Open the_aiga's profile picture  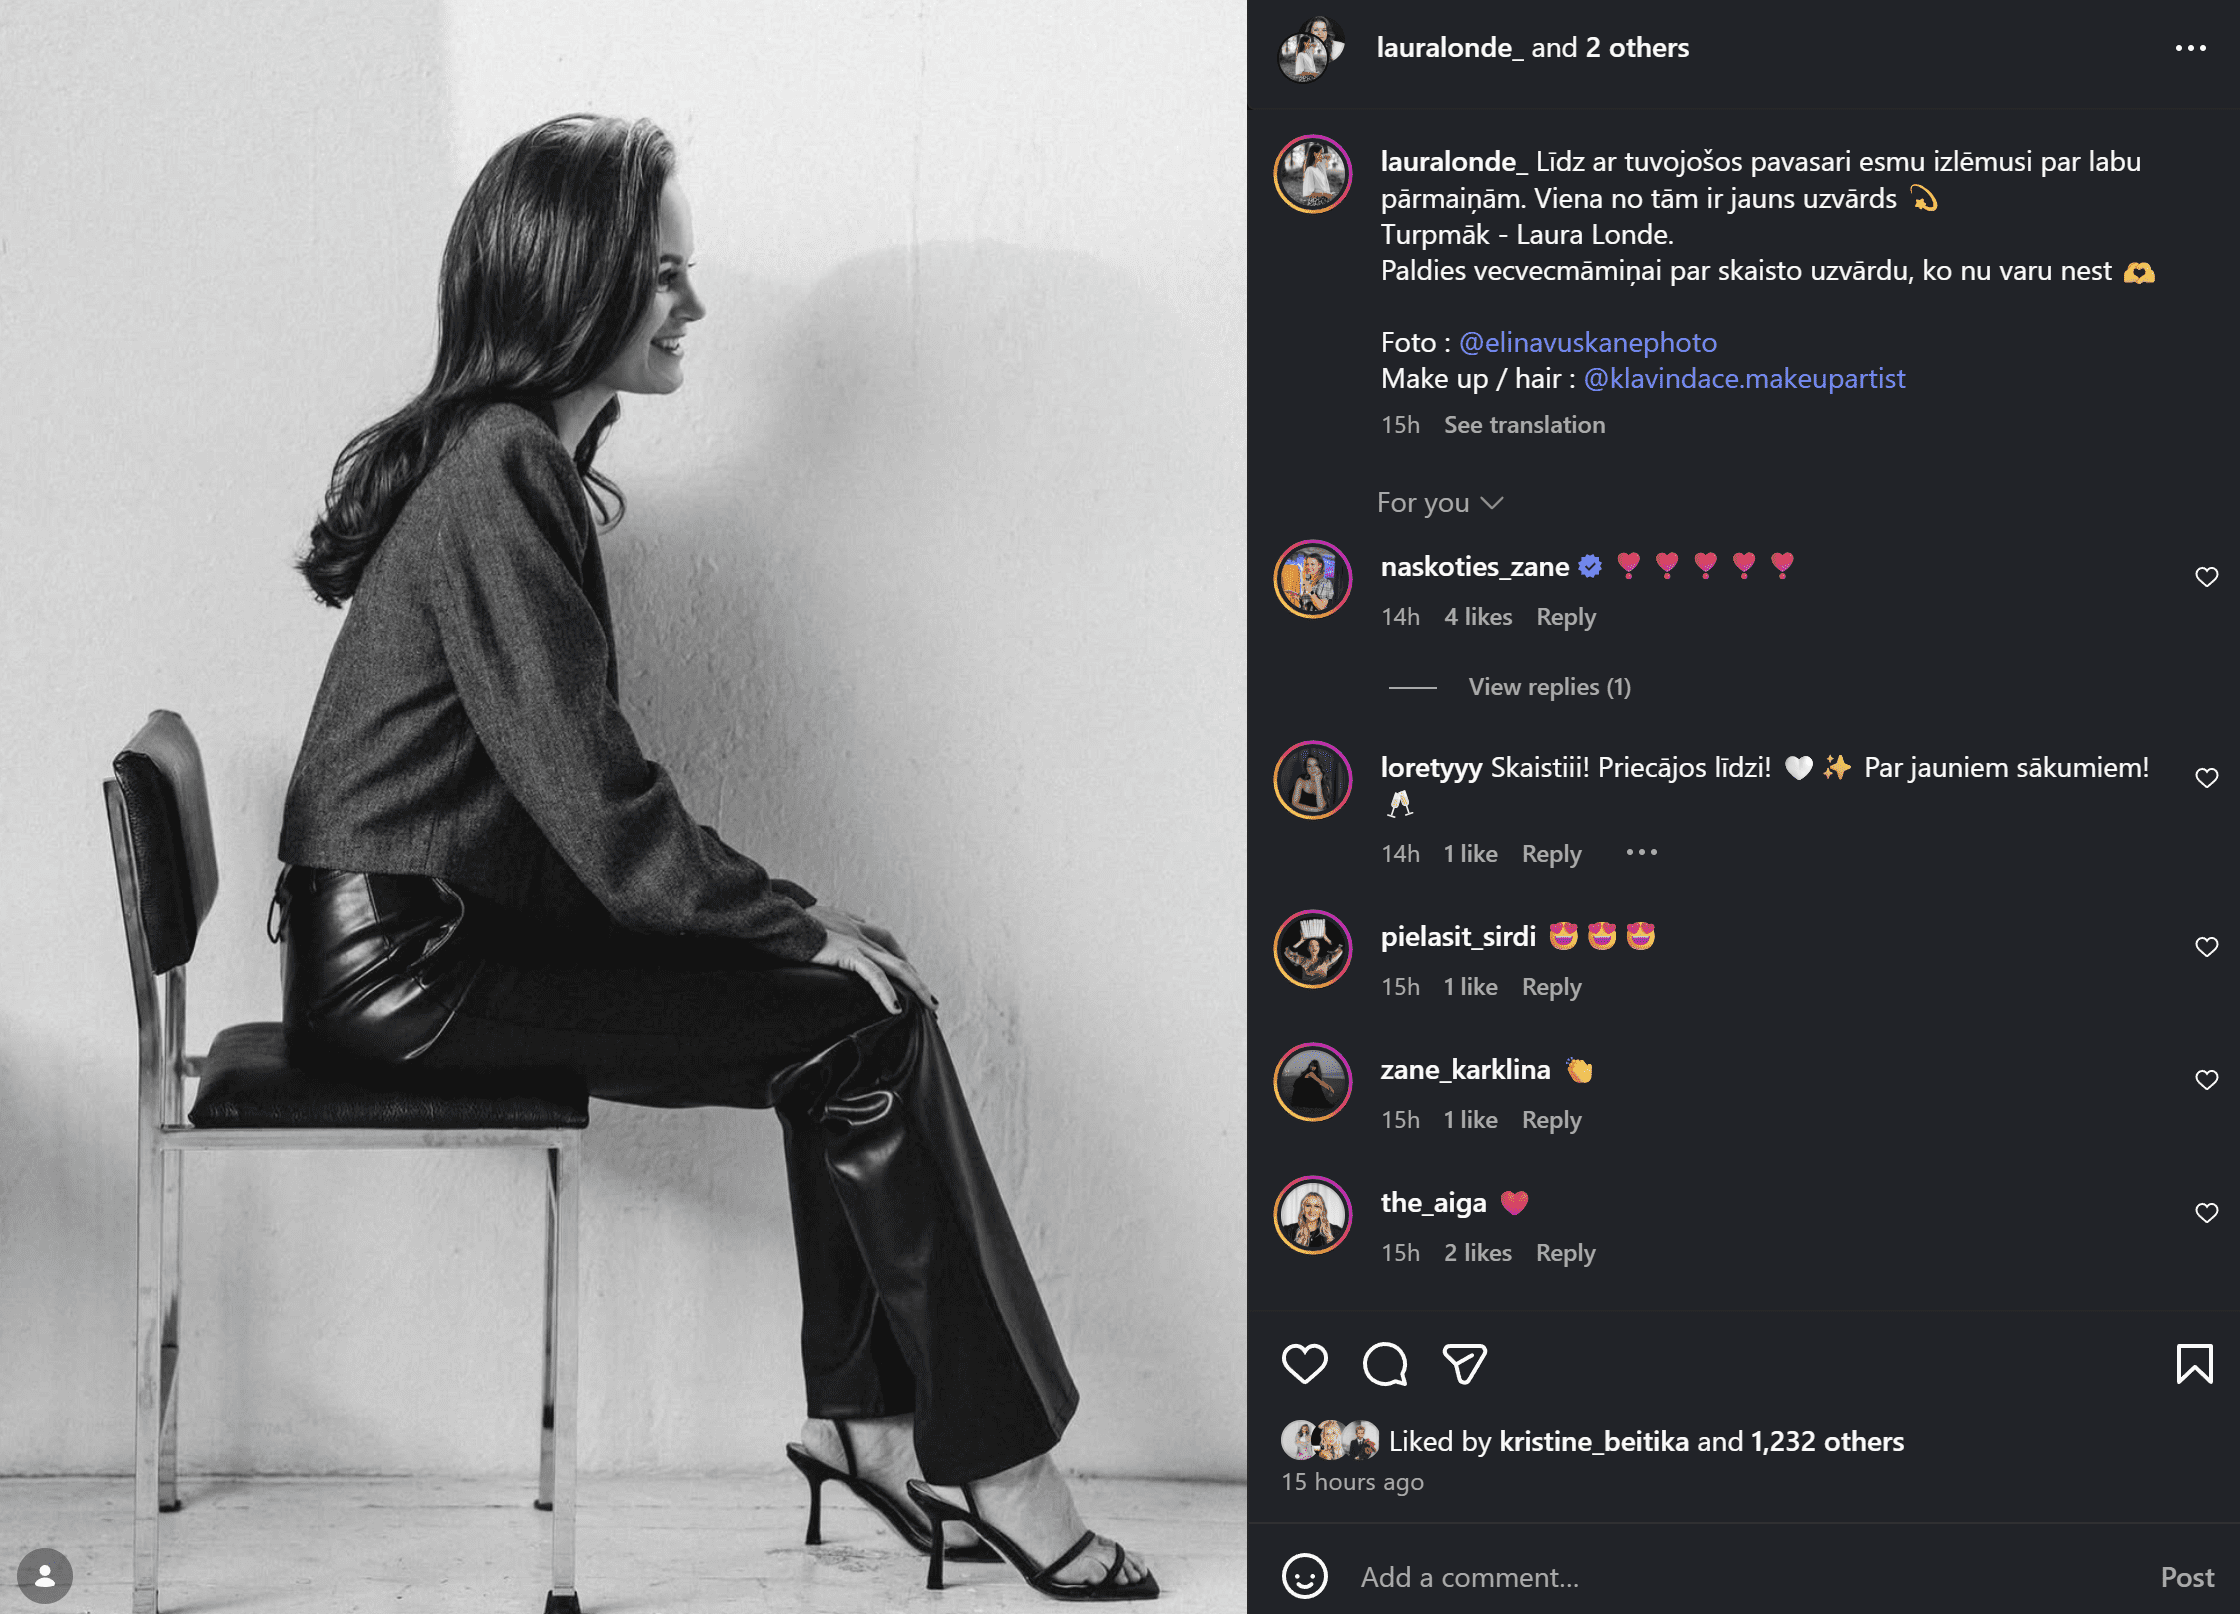(1313, 1214)
